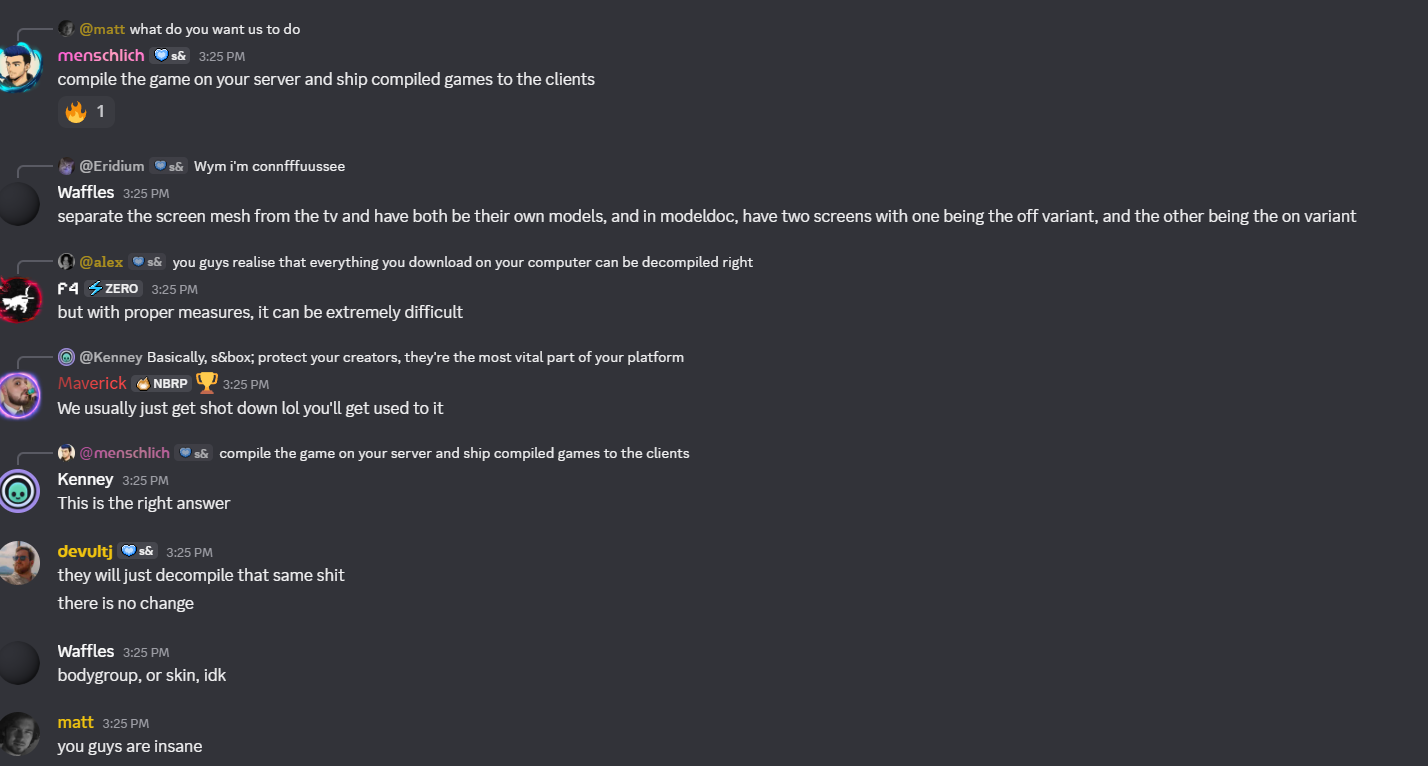
Task: Jump to replied message from @Eridium
Action: 201,166
